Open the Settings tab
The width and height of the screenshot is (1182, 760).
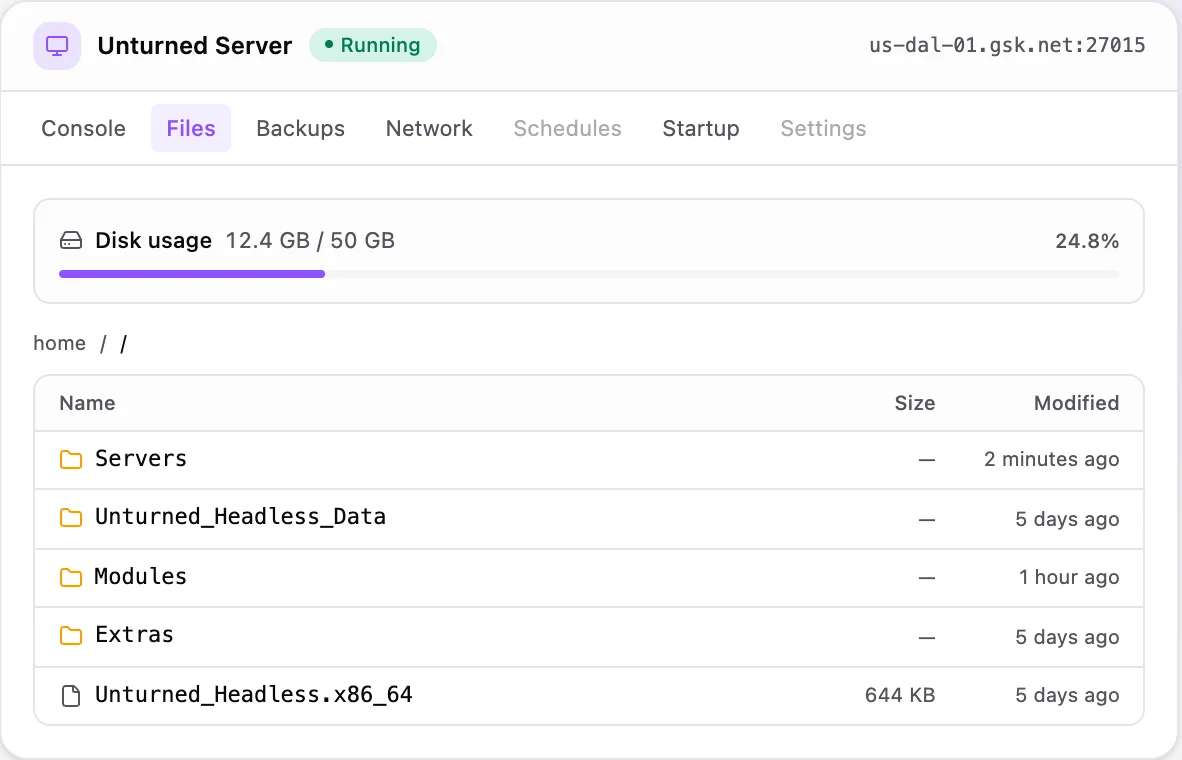click(x=823, y=128)
